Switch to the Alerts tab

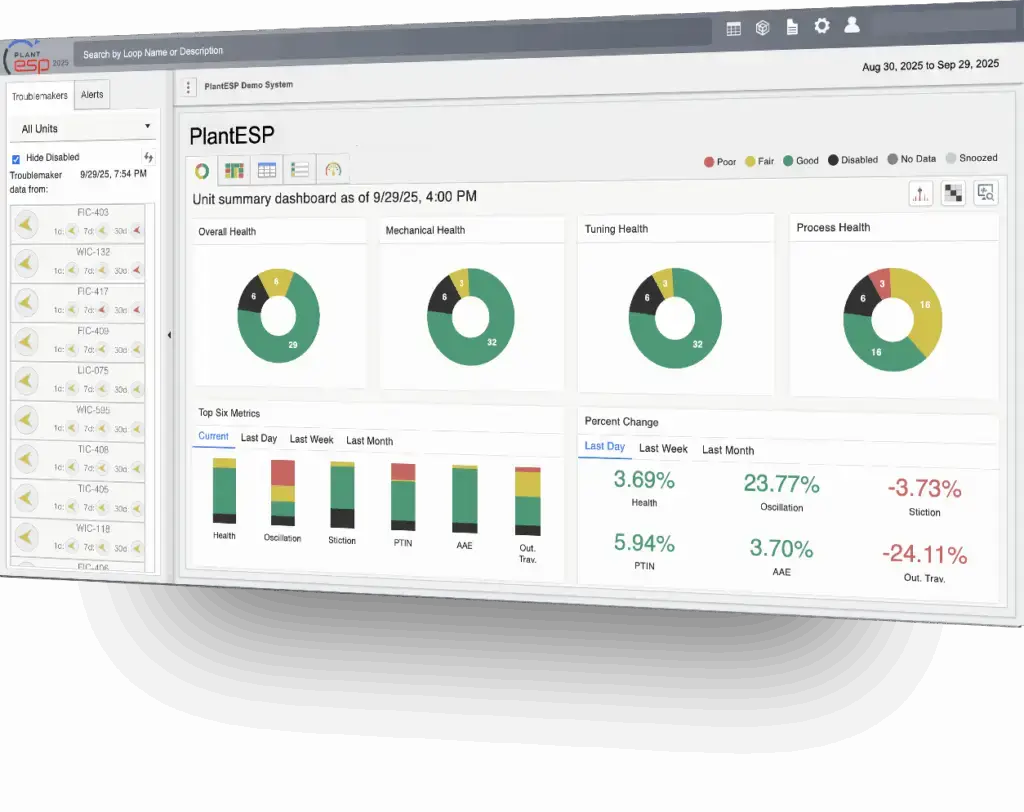(x=92, y=95)
